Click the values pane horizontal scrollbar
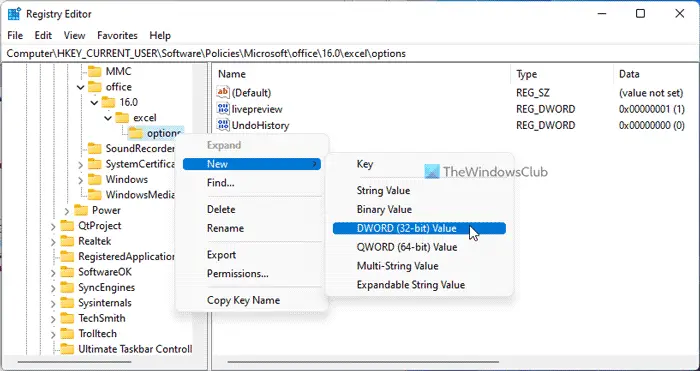Viewport: 700px width, 371px height. (363, 362)
